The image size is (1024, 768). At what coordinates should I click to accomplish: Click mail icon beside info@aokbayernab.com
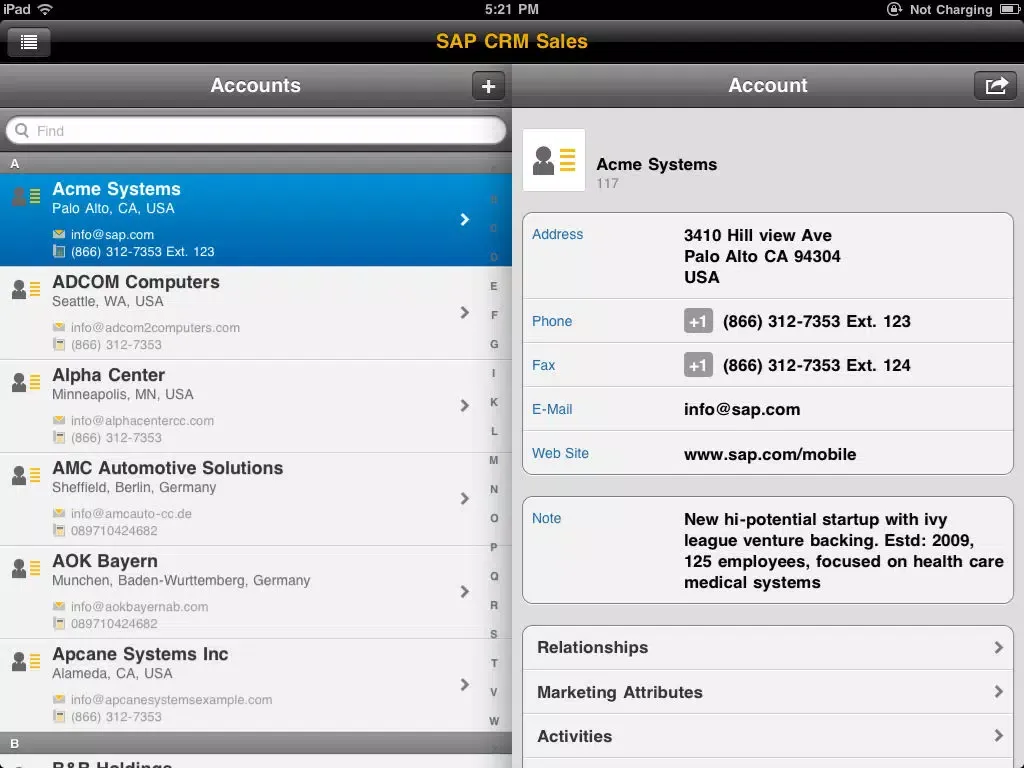coord(59,606)
